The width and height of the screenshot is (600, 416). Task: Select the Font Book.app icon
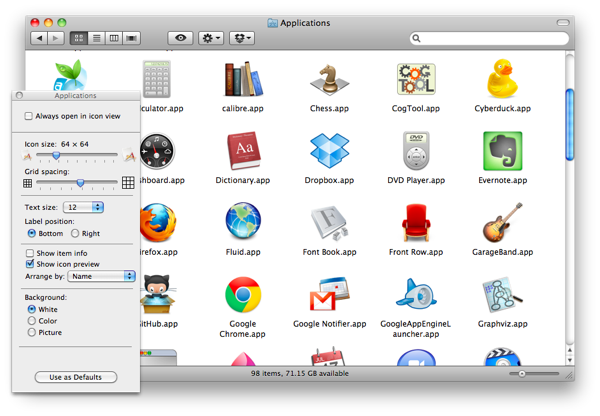[x=329, y=223]
